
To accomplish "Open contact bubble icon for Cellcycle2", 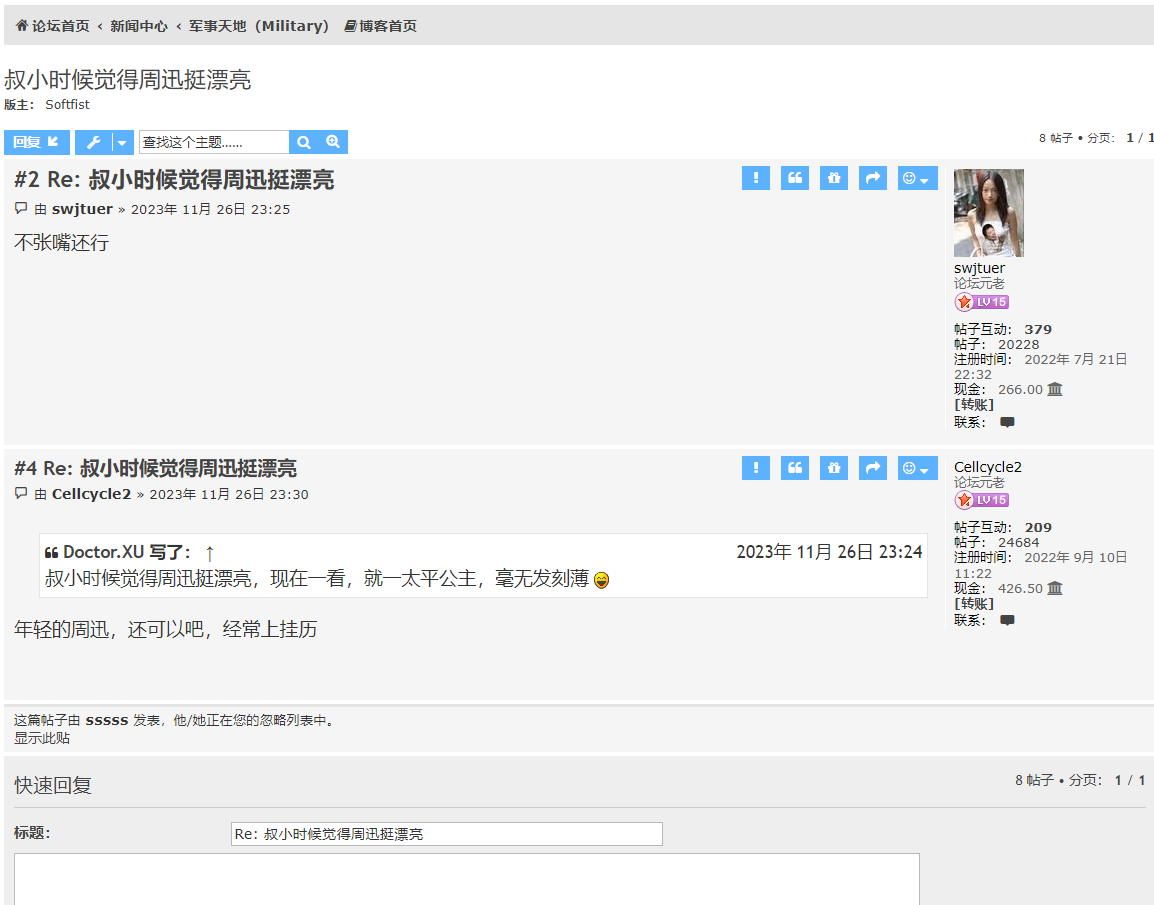I will click(x=1008, y=620).
